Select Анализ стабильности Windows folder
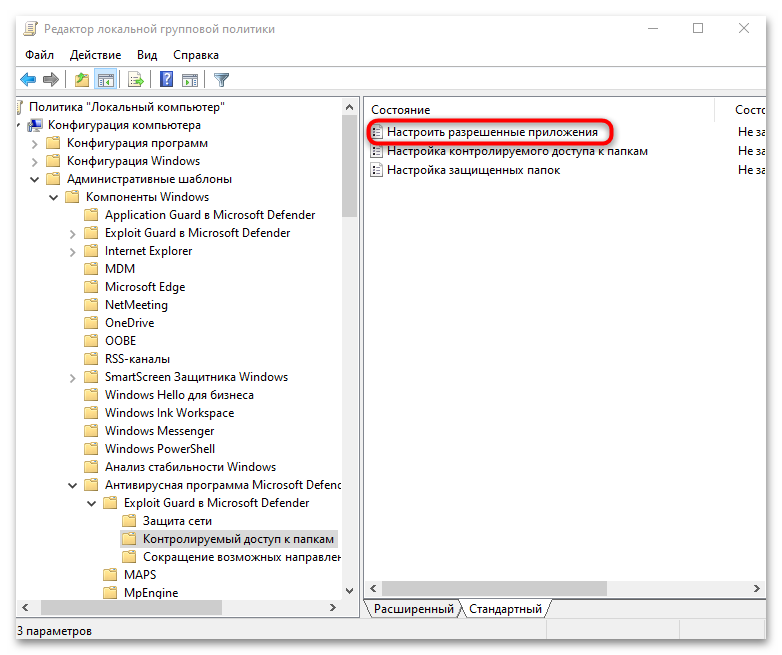This screenshot has width=782, height=655. tap(190, 467)
